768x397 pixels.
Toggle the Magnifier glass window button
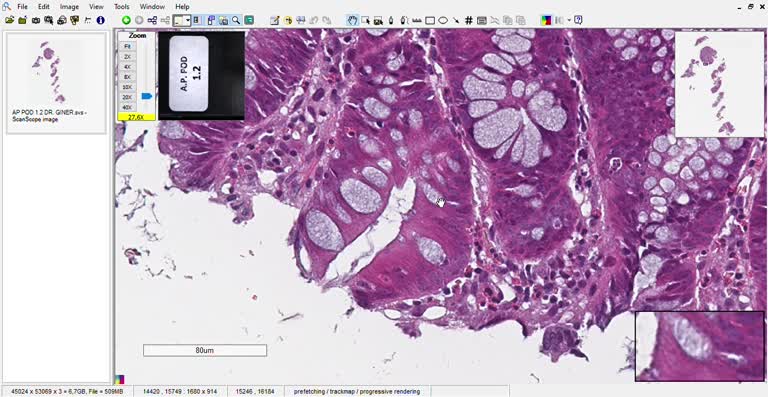tap(236, 20)
